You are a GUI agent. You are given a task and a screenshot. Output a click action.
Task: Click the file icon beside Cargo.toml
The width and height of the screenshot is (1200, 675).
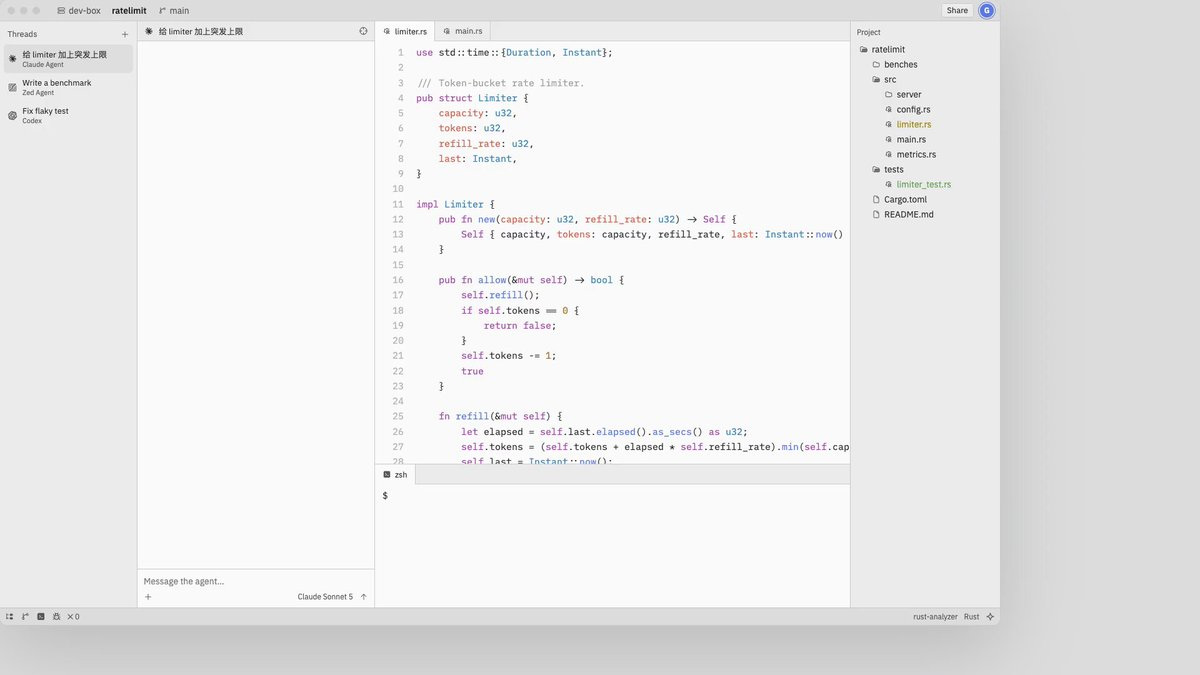[875, 199]
